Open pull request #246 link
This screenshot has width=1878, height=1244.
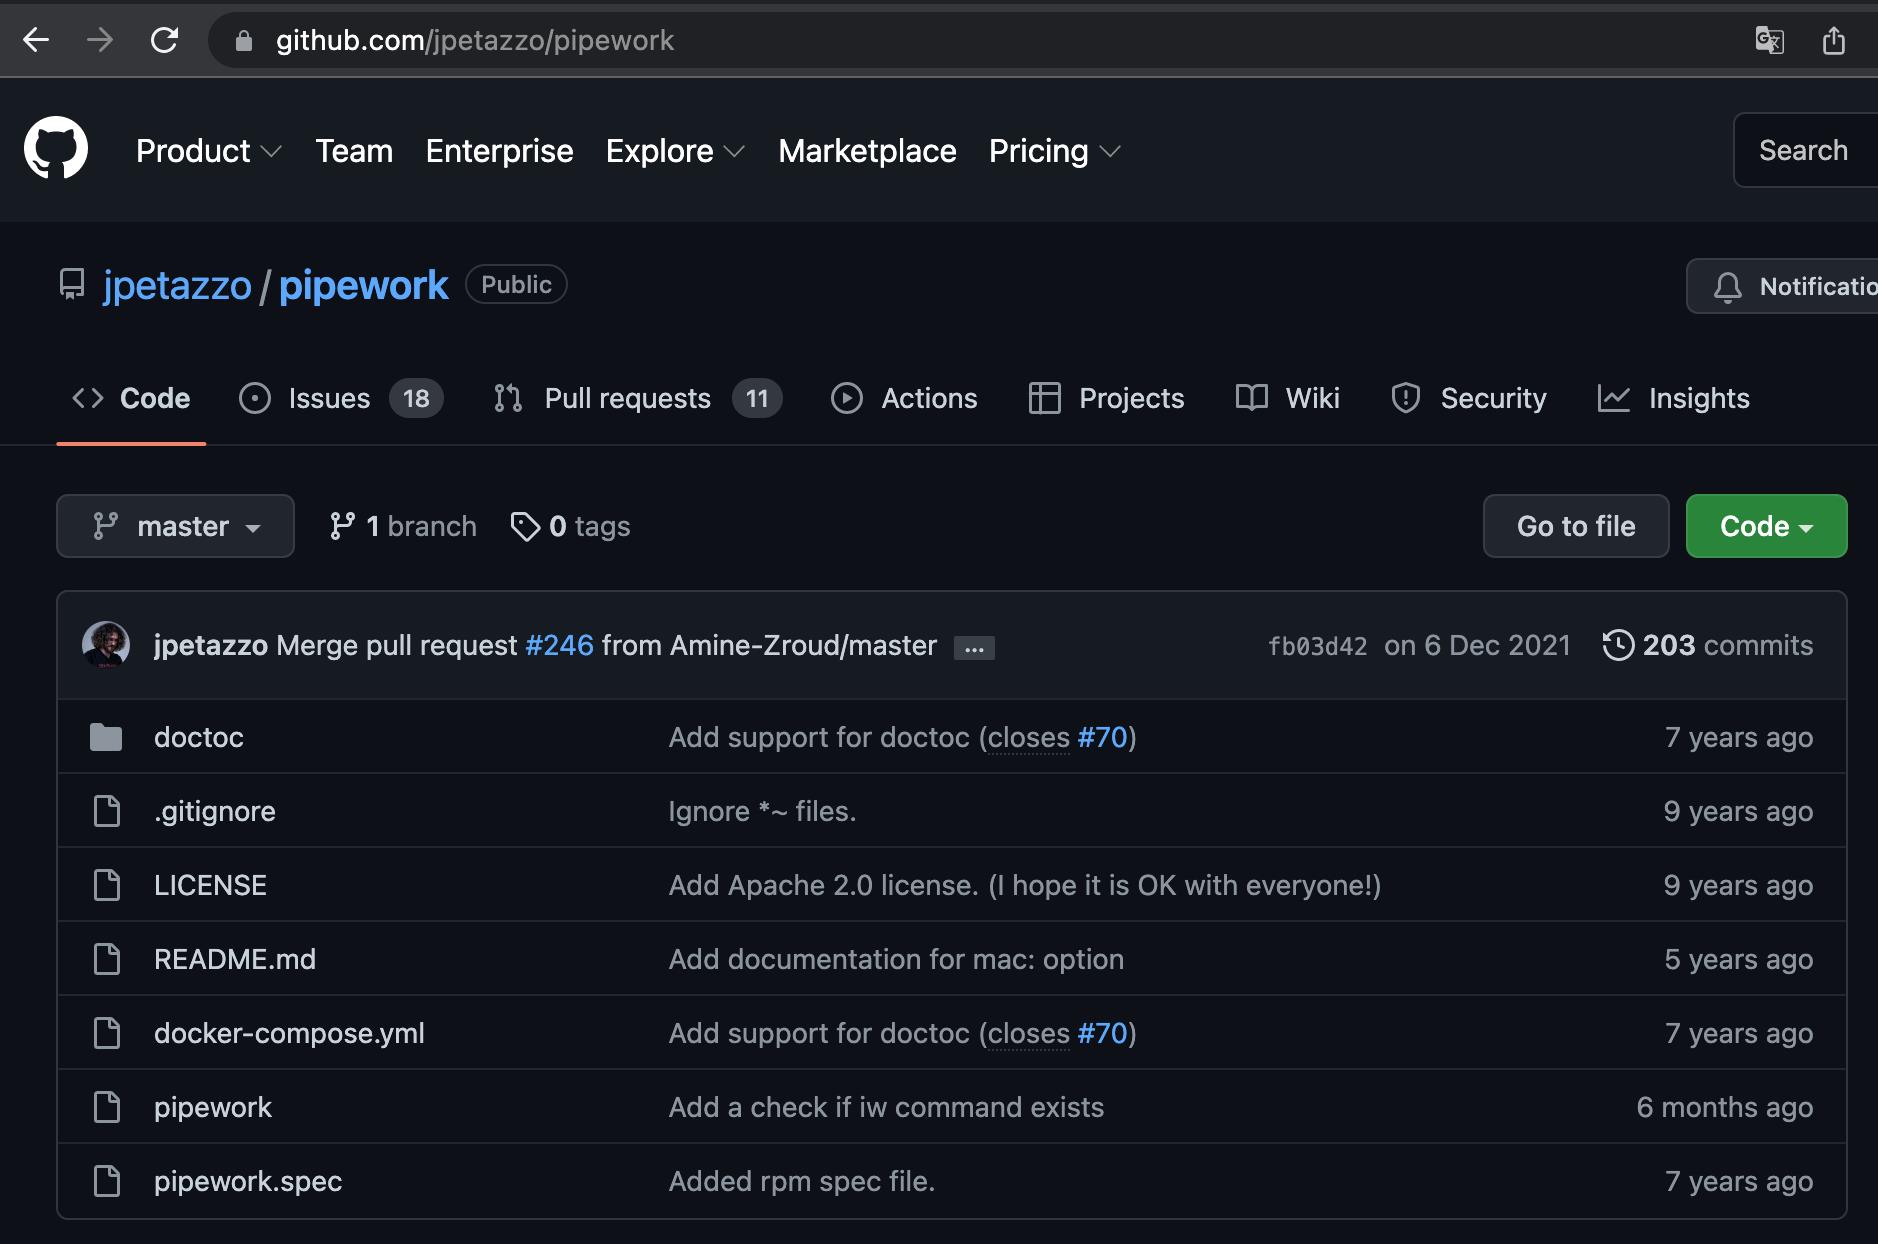tap(559, 645)
